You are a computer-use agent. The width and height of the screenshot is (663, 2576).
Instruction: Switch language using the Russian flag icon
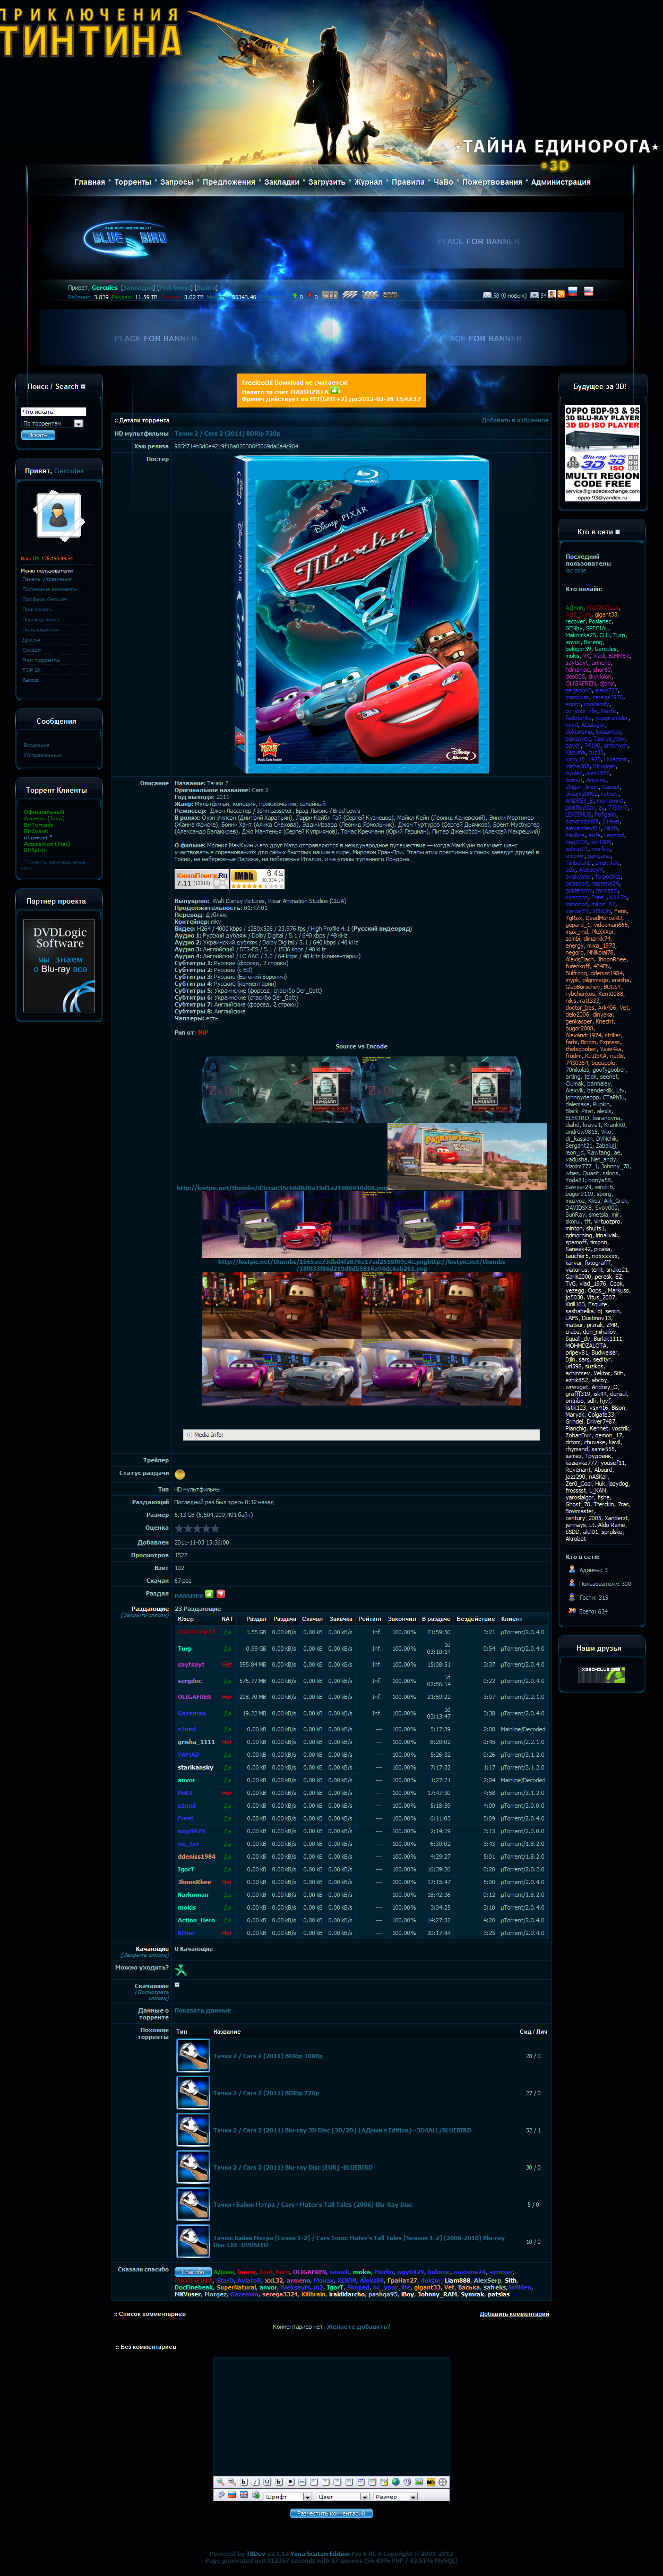tap(574, 291)
